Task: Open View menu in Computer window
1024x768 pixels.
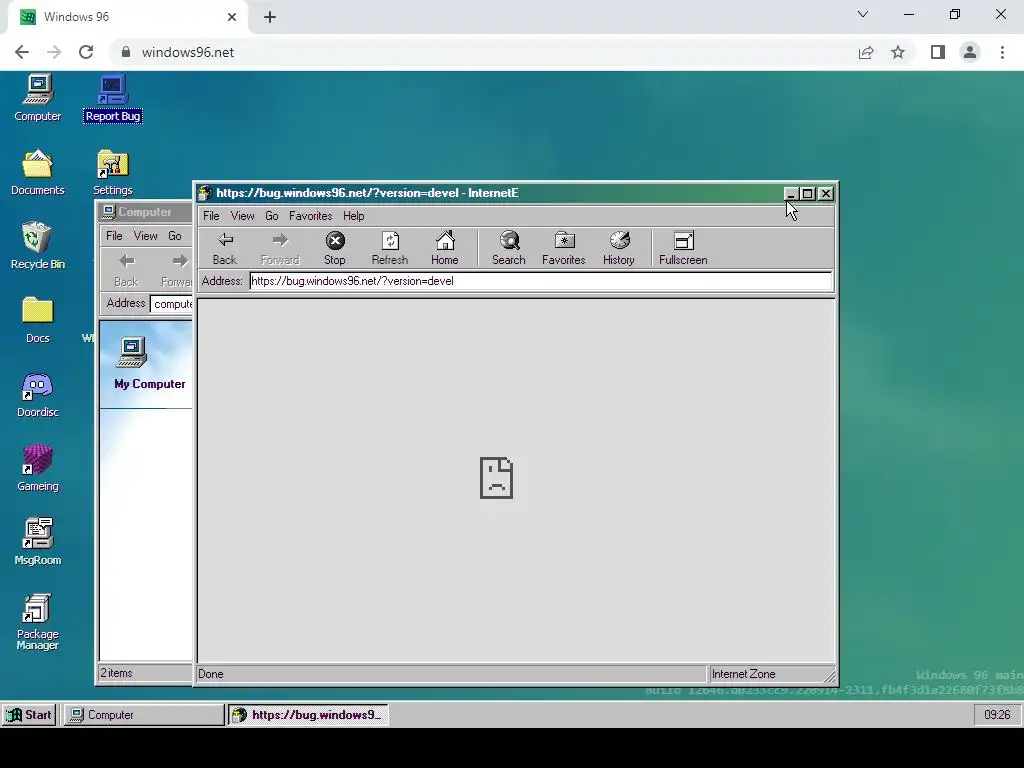Action: [x=146, y=236]
